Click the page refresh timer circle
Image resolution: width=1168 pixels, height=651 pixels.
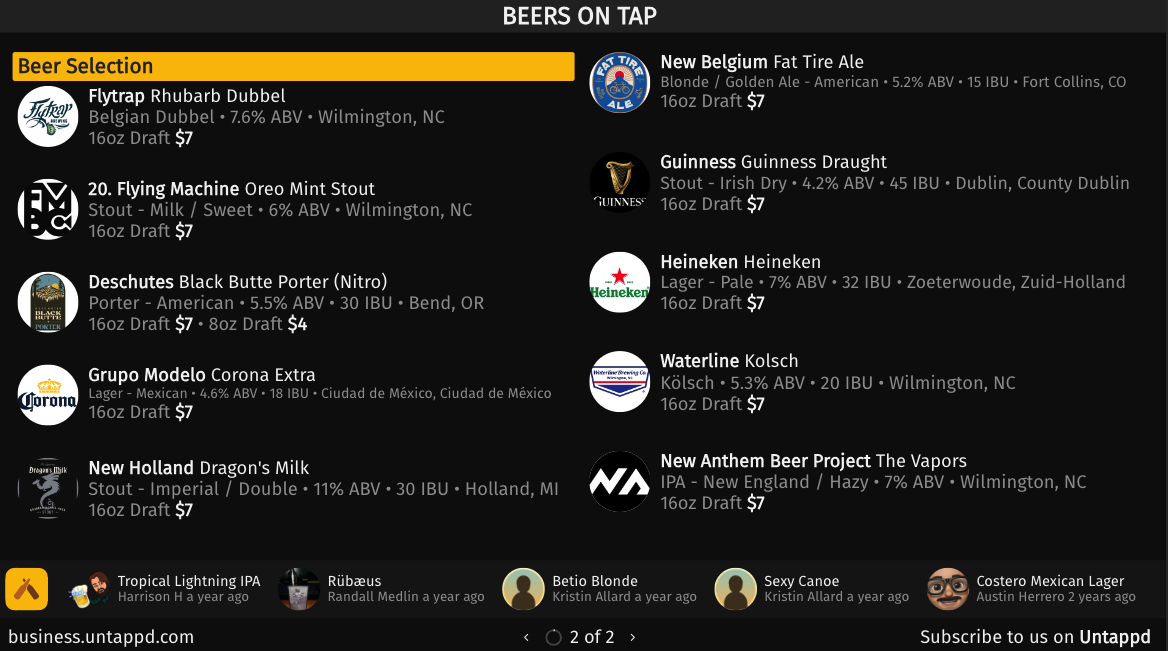coord(553,638)
